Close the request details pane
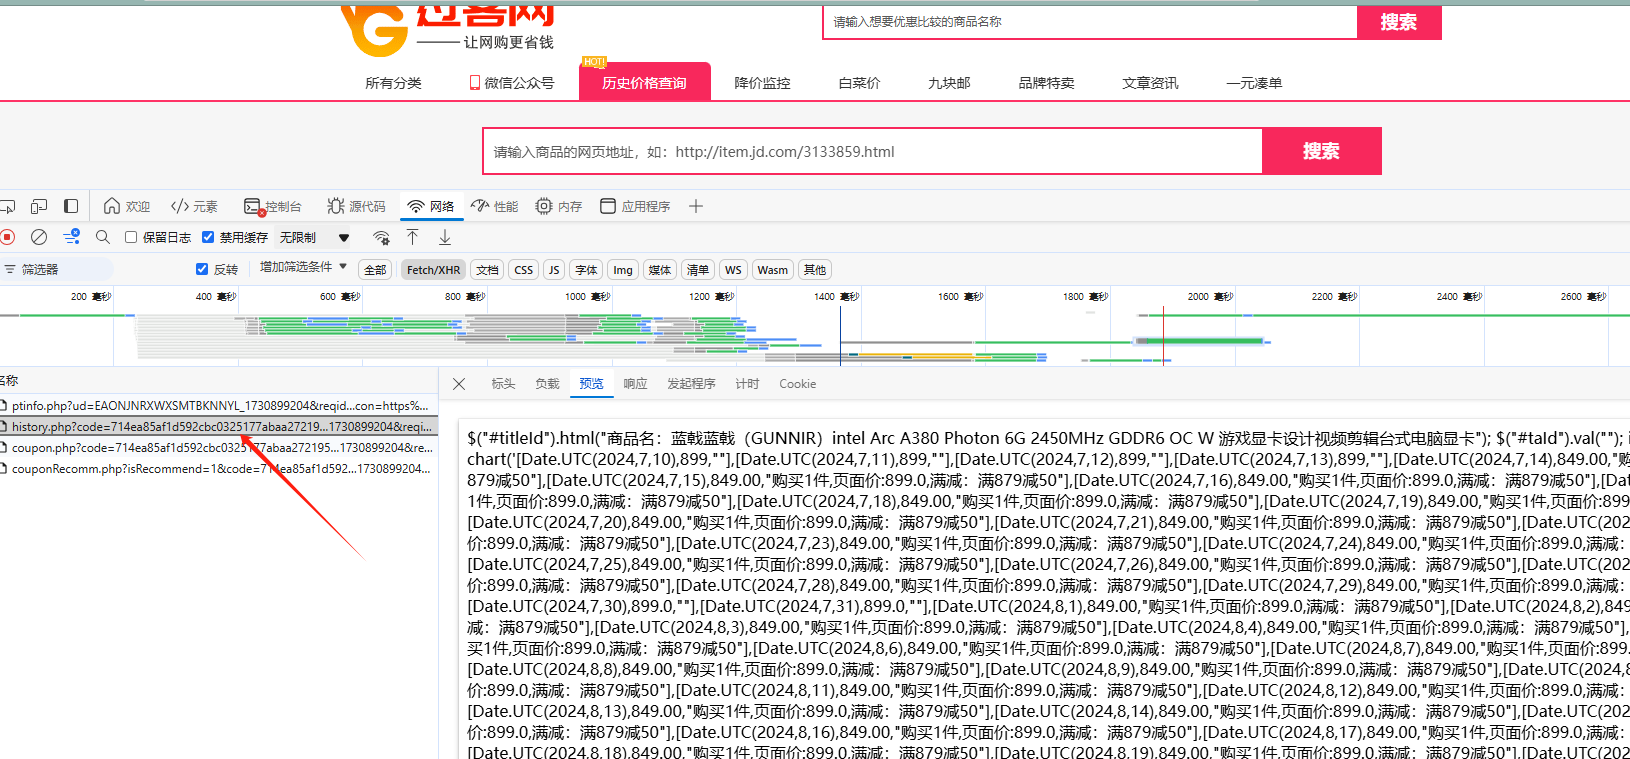Image resolution: width=1630 pixels, height=759 pixels. pyautogui.click(x=459, y=384)
